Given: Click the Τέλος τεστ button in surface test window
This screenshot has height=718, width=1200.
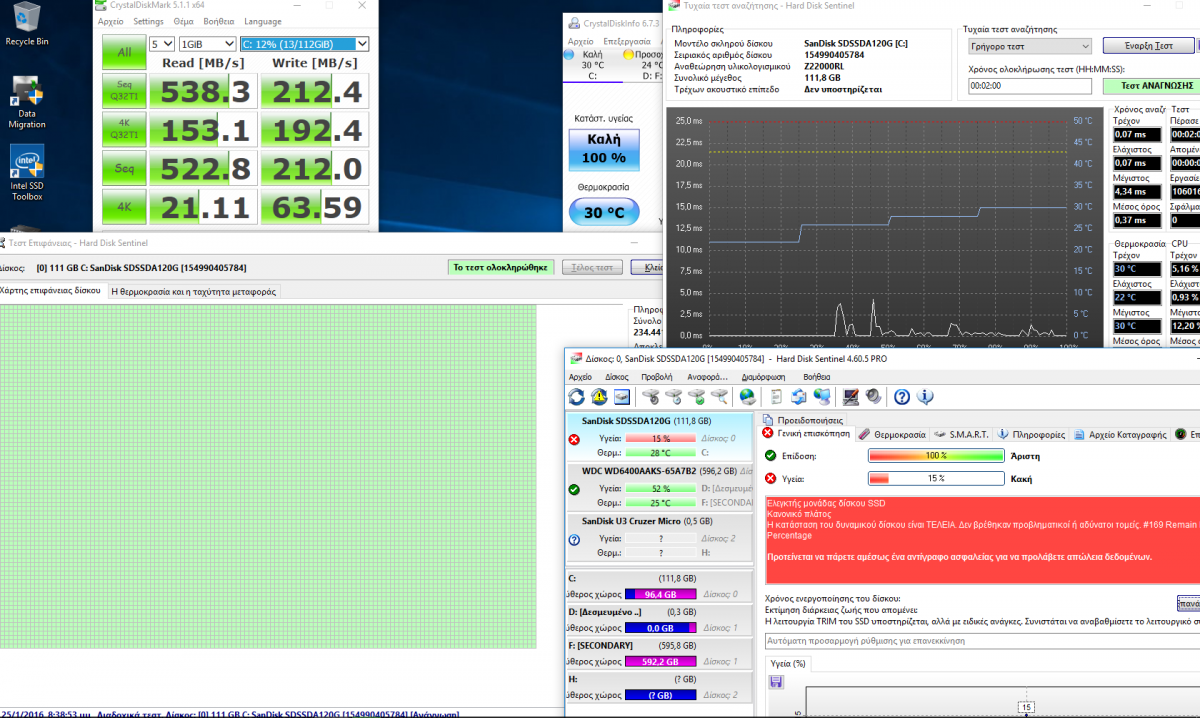Looking at the screenshot, I should coord(591,267).
